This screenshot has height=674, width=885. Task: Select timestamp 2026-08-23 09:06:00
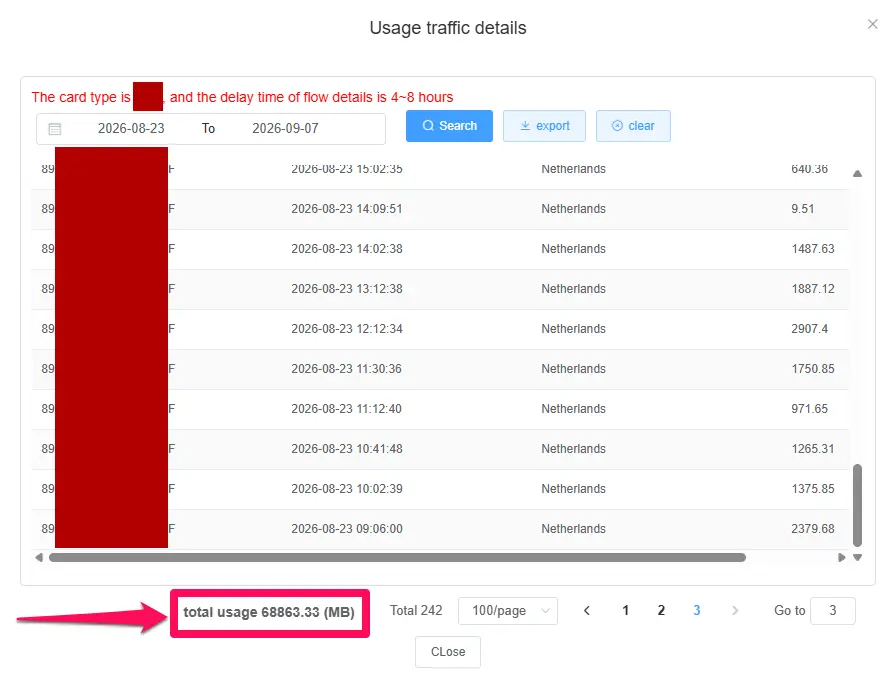(347, 529)
